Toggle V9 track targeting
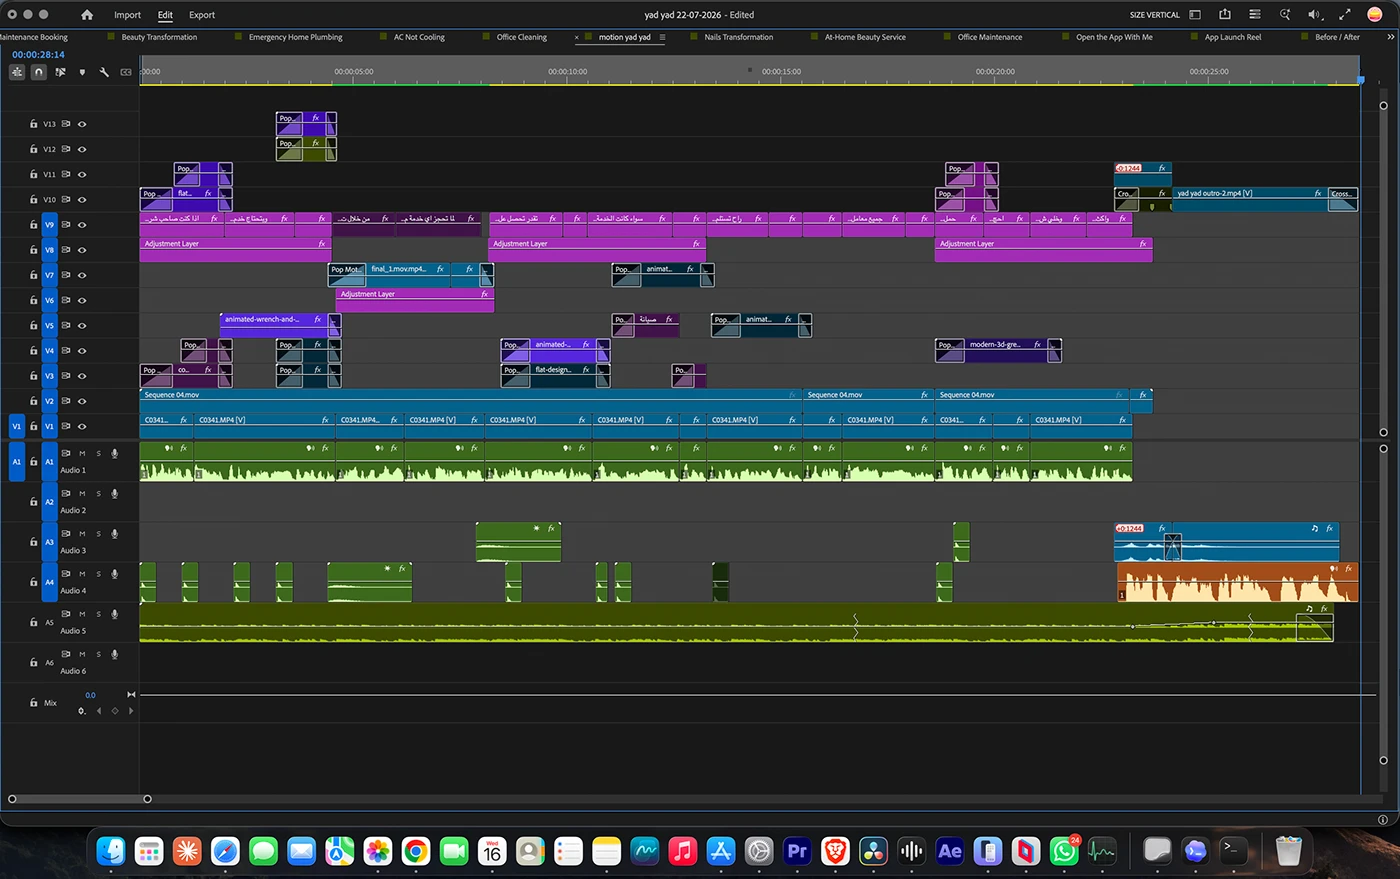 click(49, 225)
